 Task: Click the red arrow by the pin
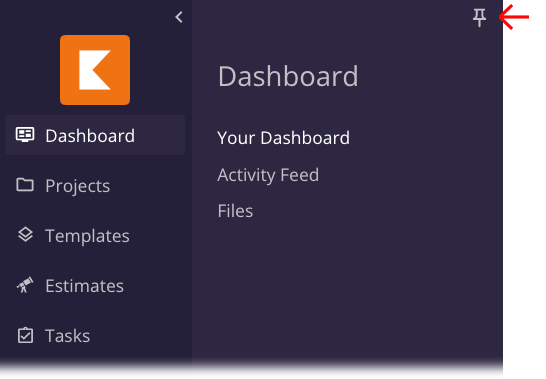coord(514,17)
